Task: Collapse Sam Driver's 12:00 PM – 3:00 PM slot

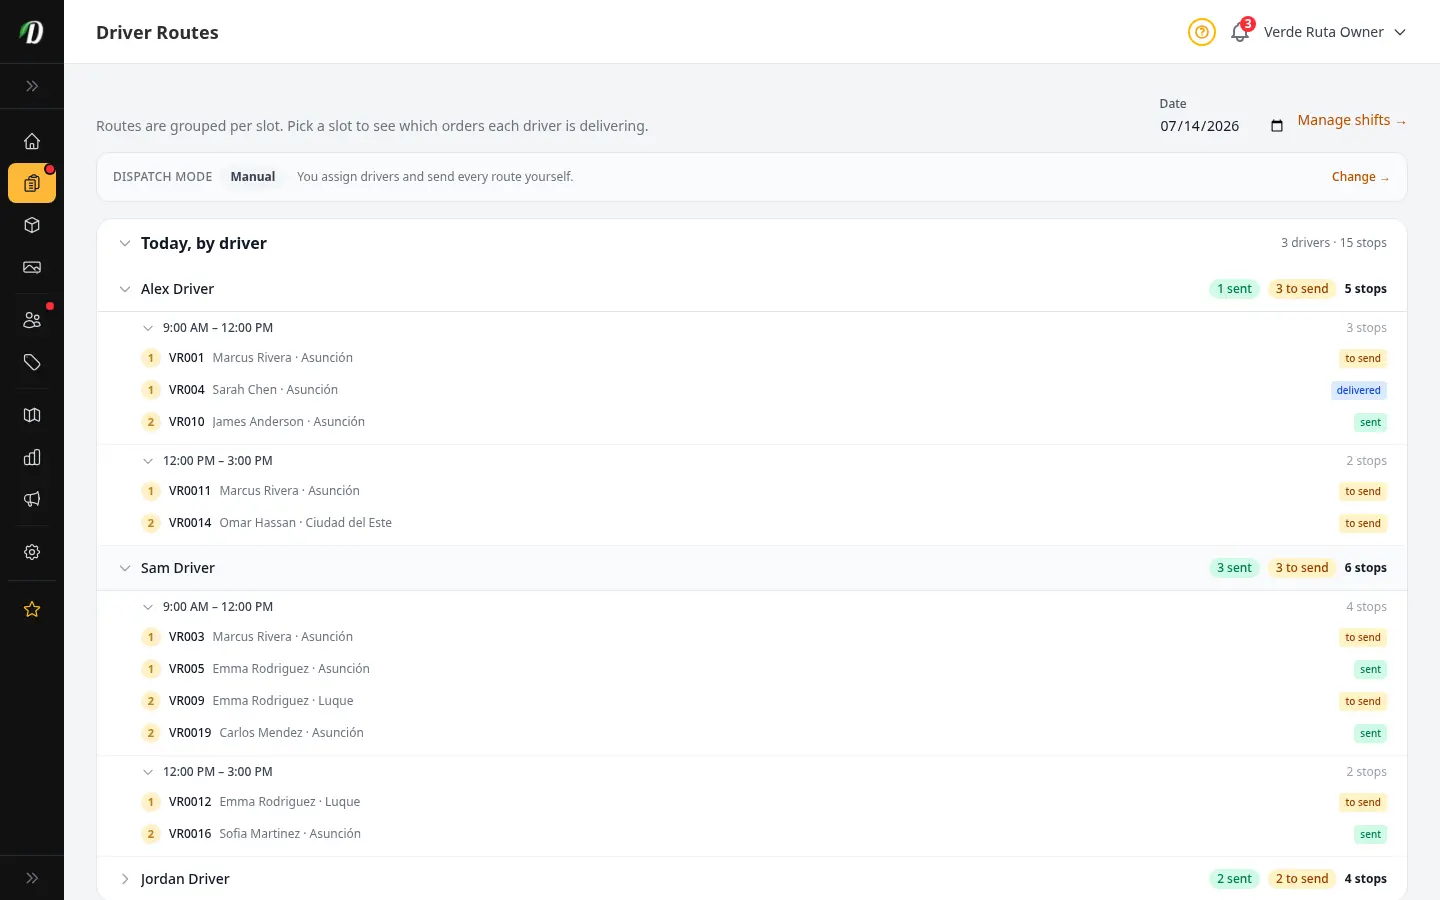Action: click(x=148, y=772)
